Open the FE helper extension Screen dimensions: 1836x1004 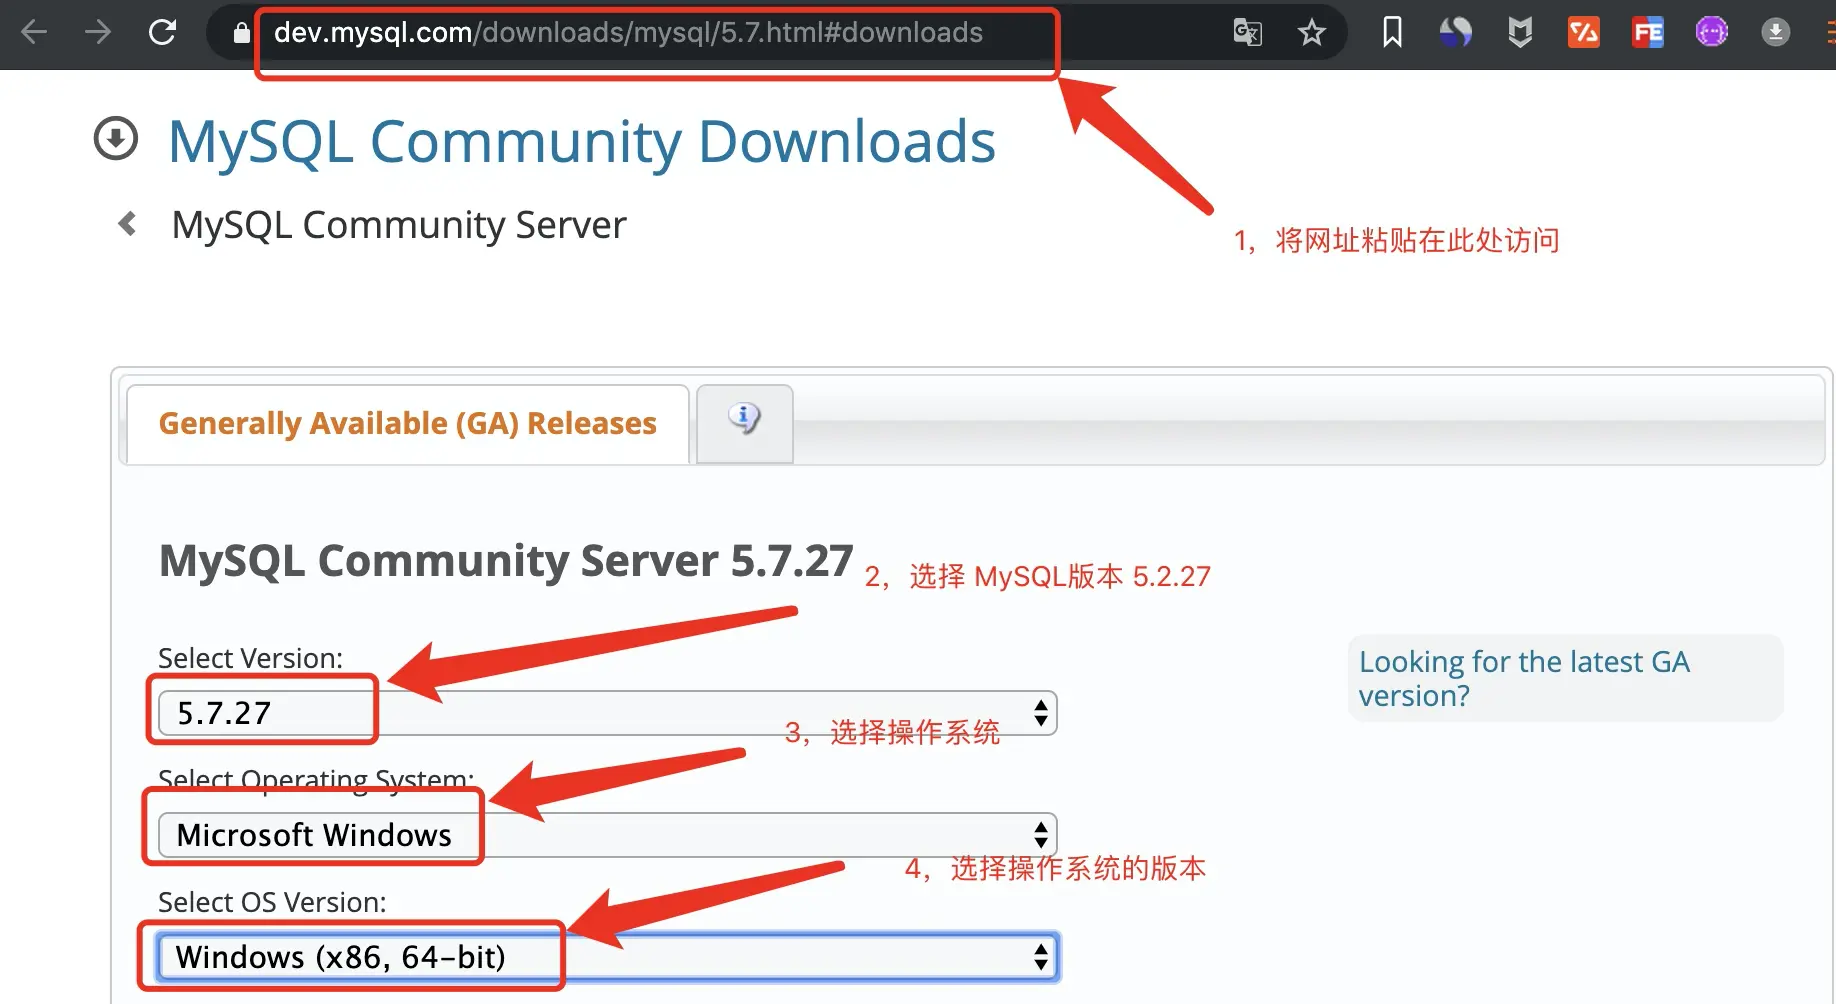(x=1648, y=33)
